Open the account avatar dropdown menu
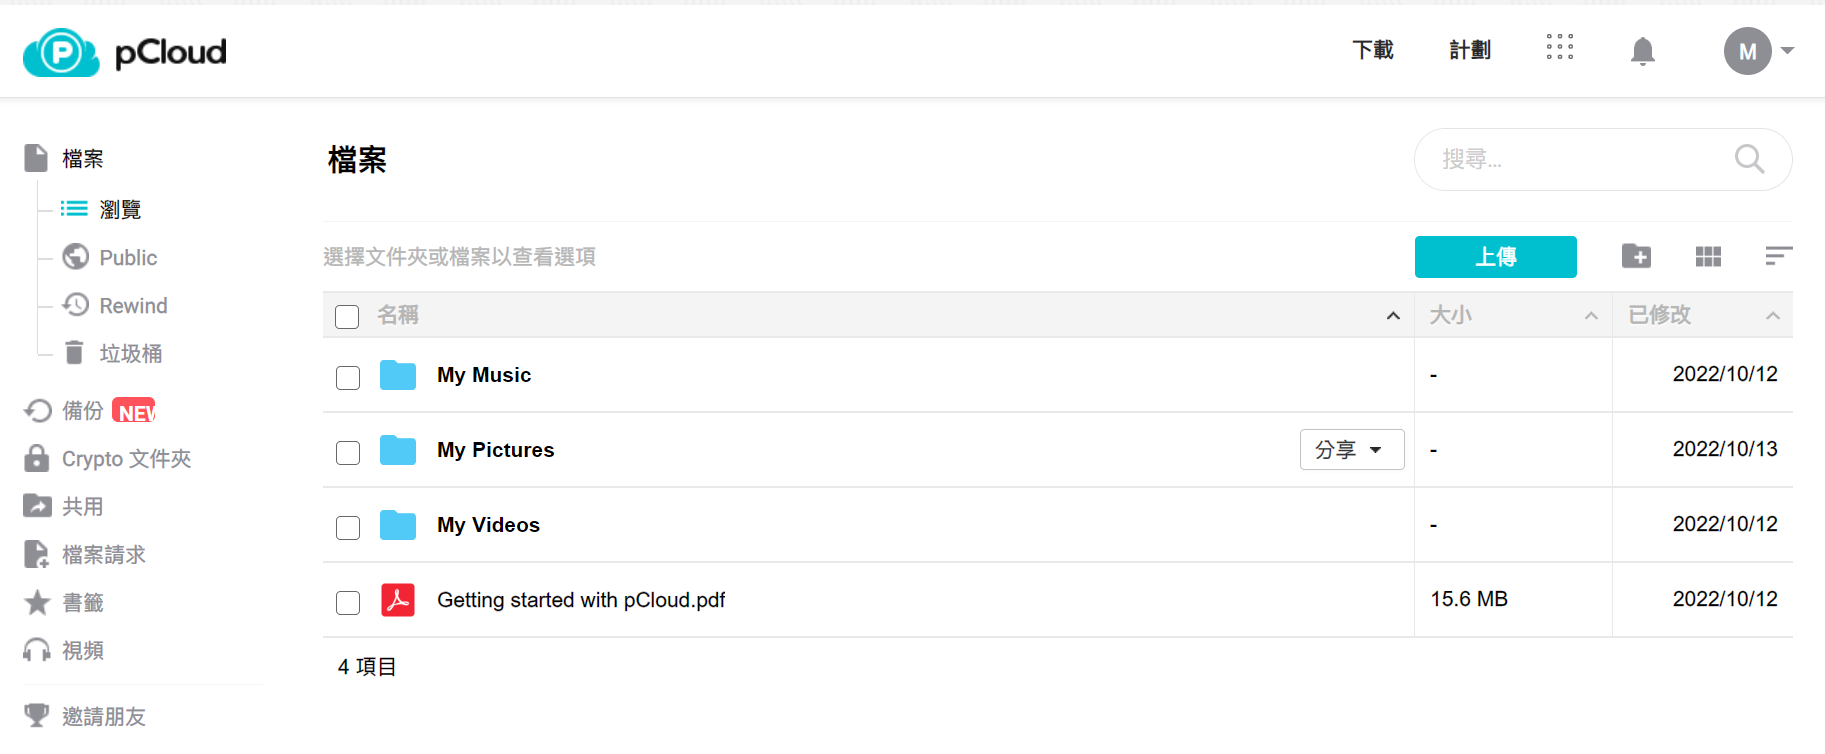Viewport: 1825px width, 754px height. [1758, 51]
